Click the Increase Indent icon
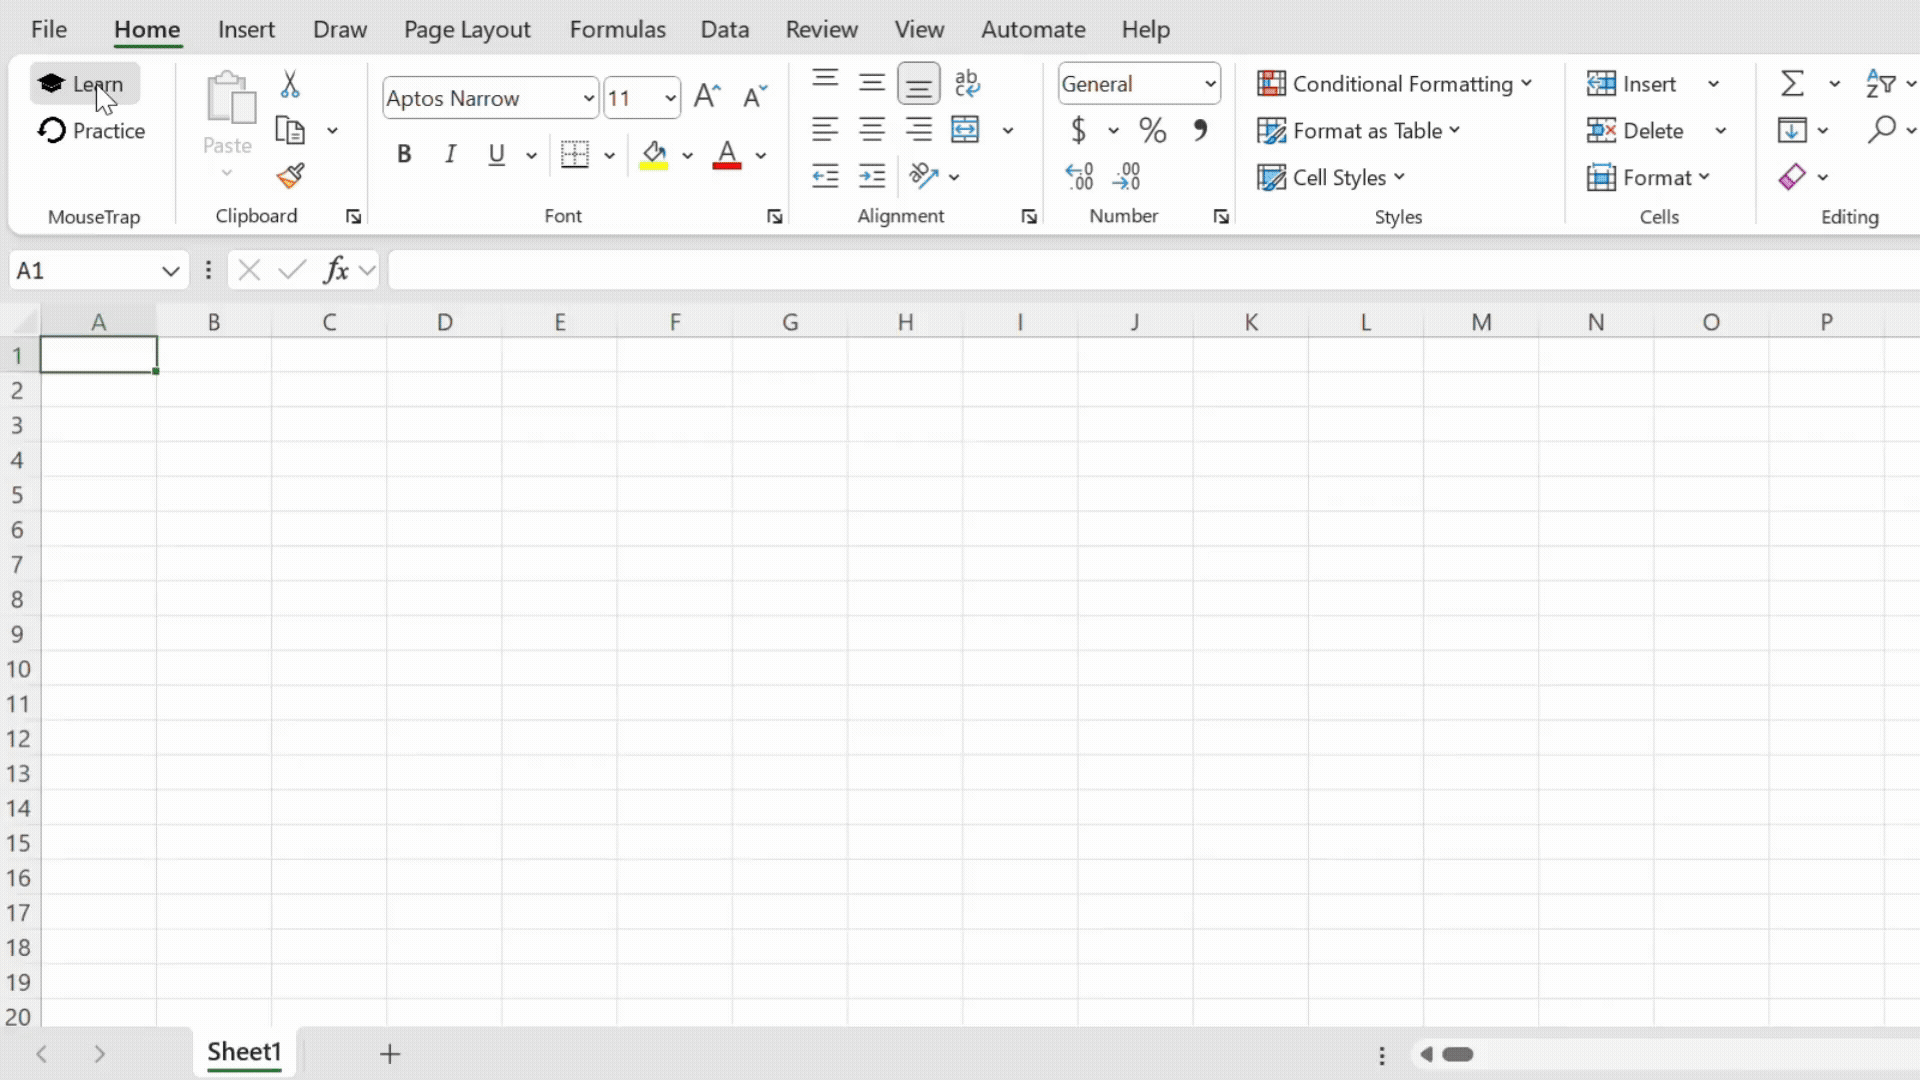 pos(872,177)
